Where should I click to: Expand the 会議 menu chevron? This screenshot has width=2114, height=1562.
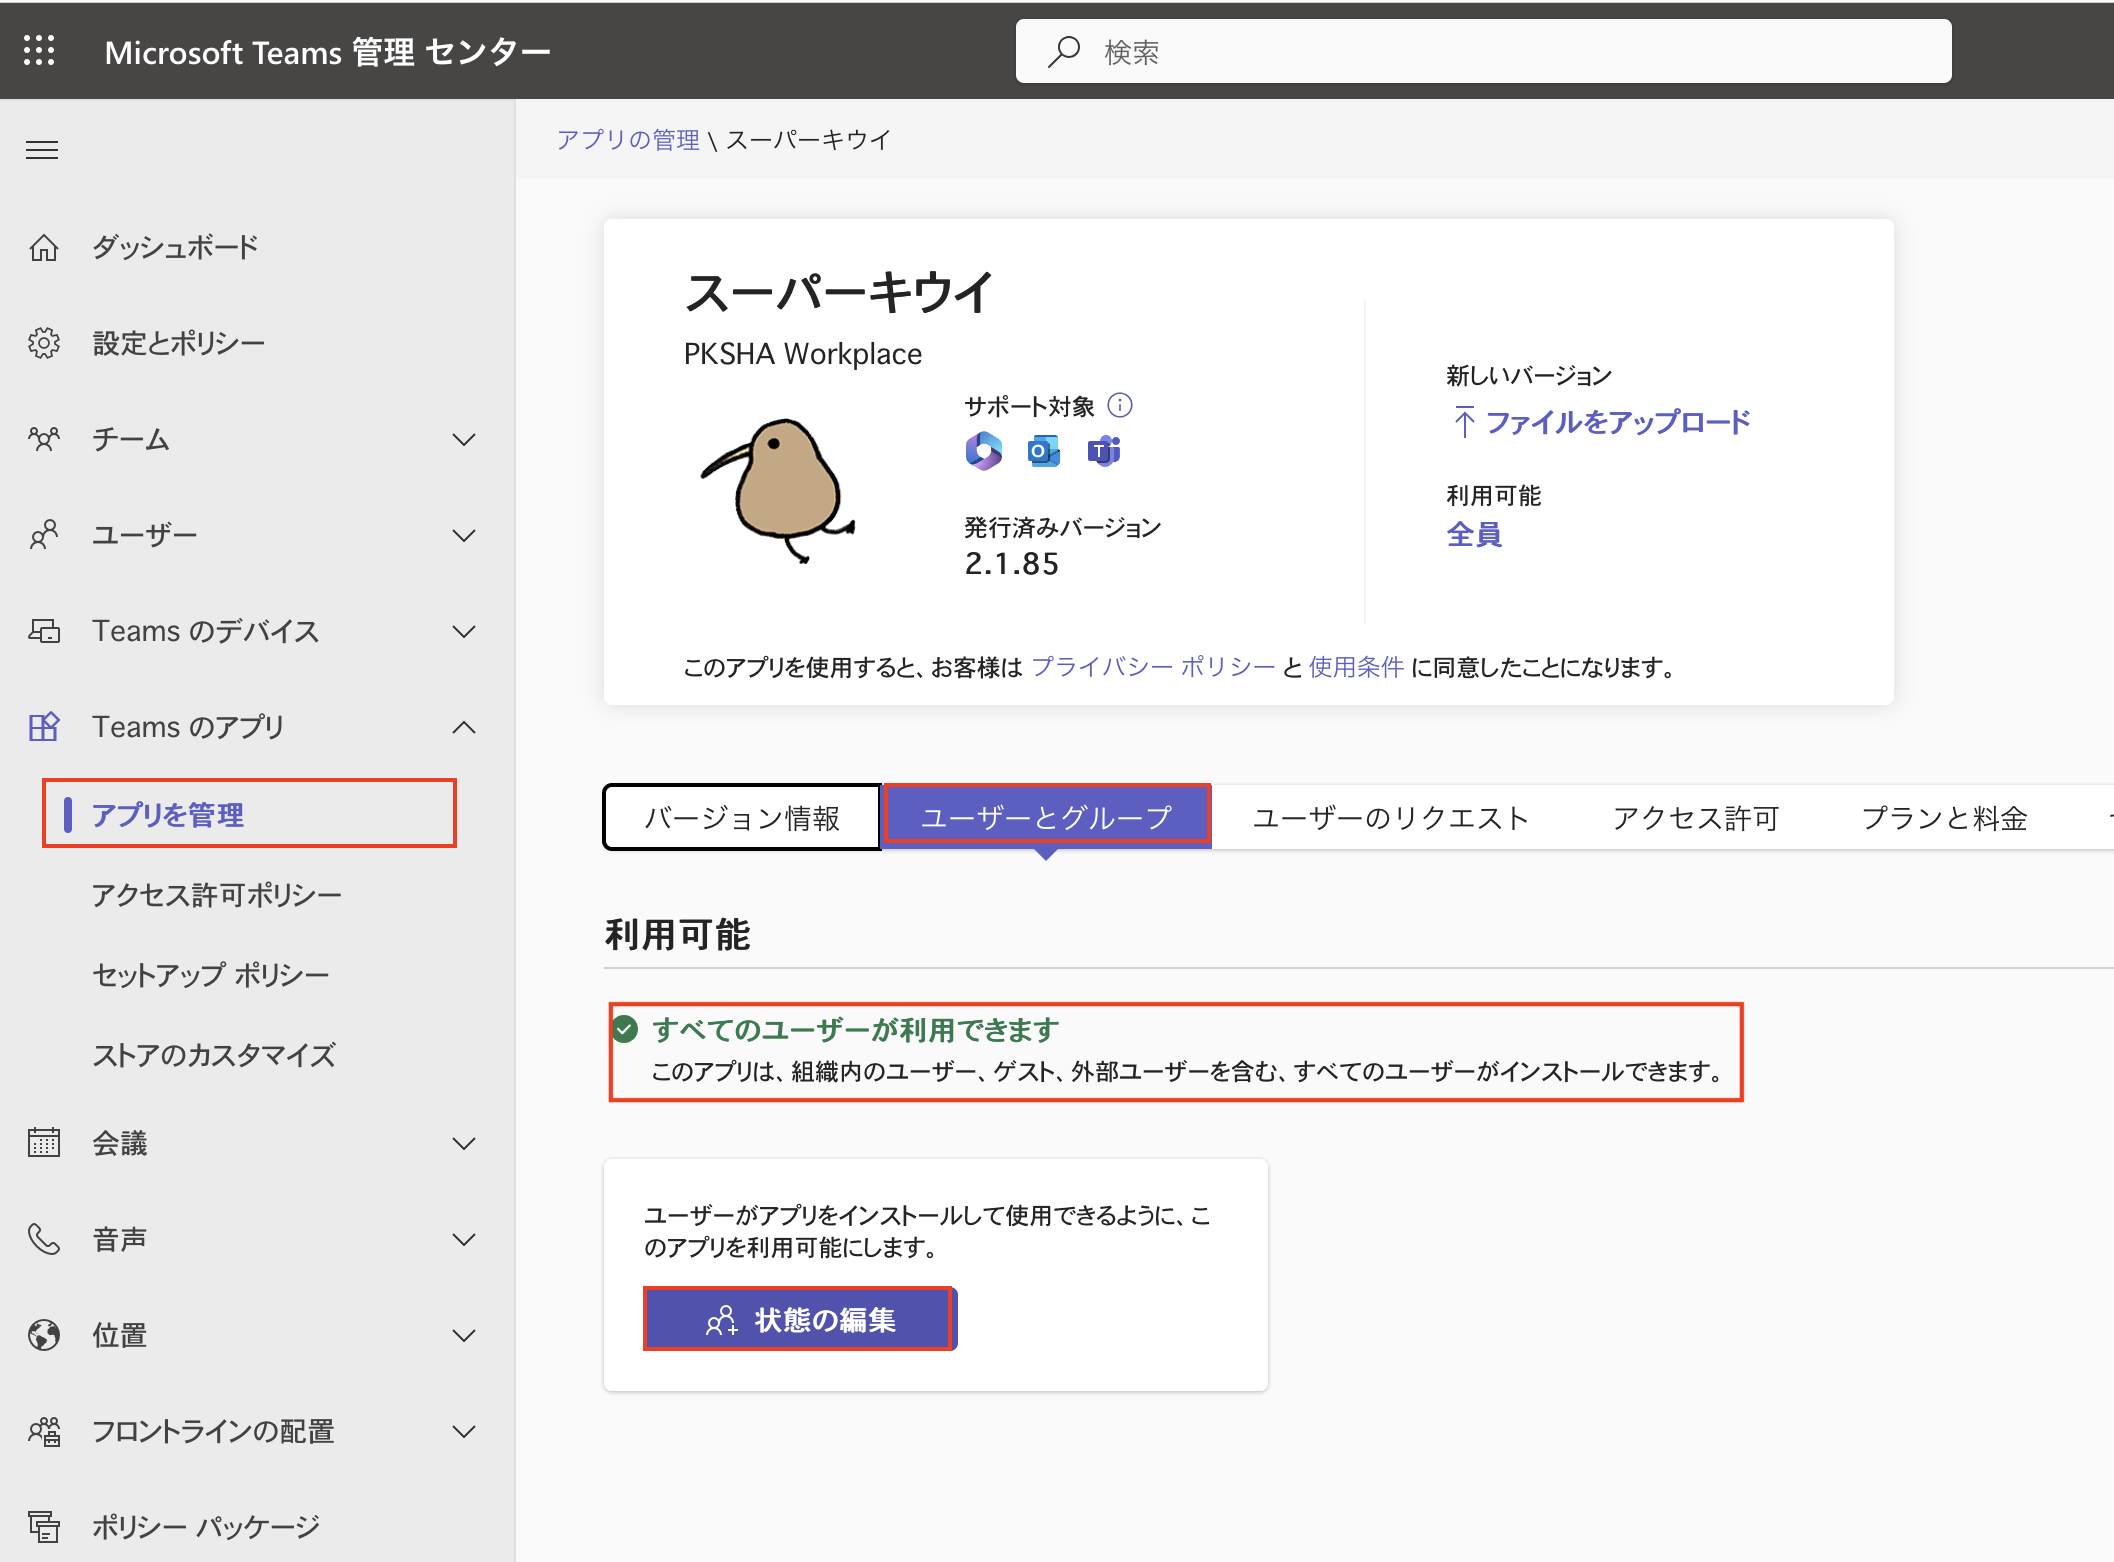tap(464, 1143)
